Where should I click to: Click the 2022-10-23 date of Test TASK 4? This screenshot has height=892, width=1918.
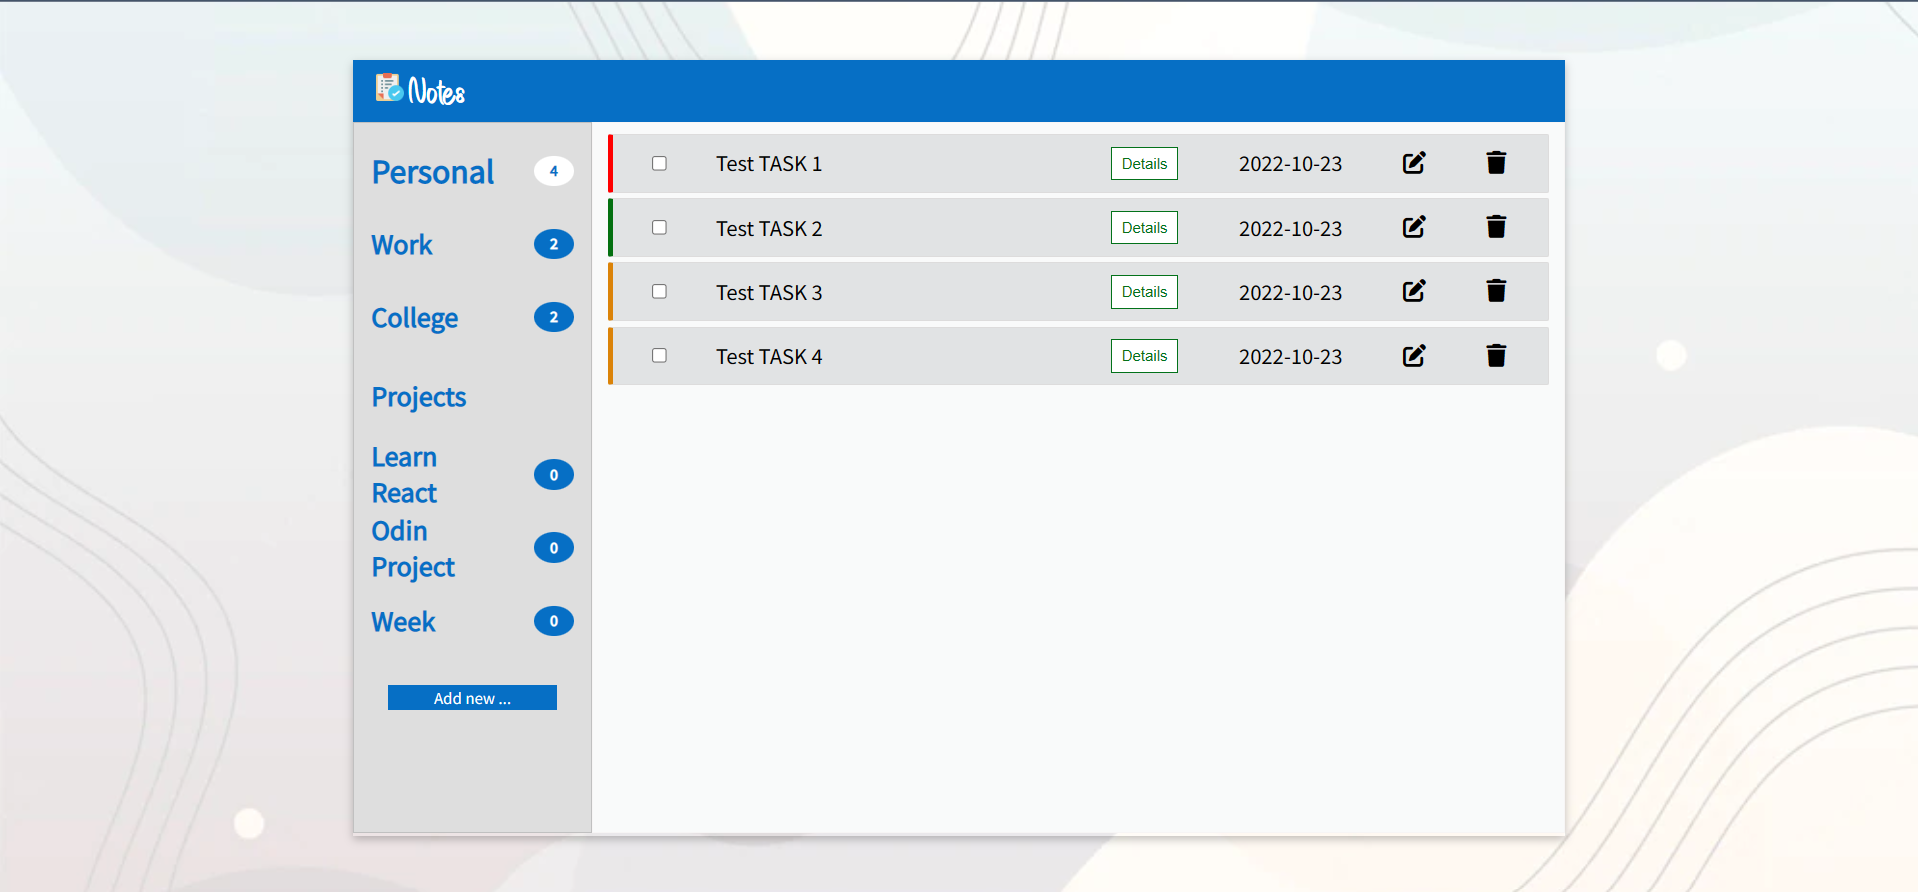(x=1290, y=357)
